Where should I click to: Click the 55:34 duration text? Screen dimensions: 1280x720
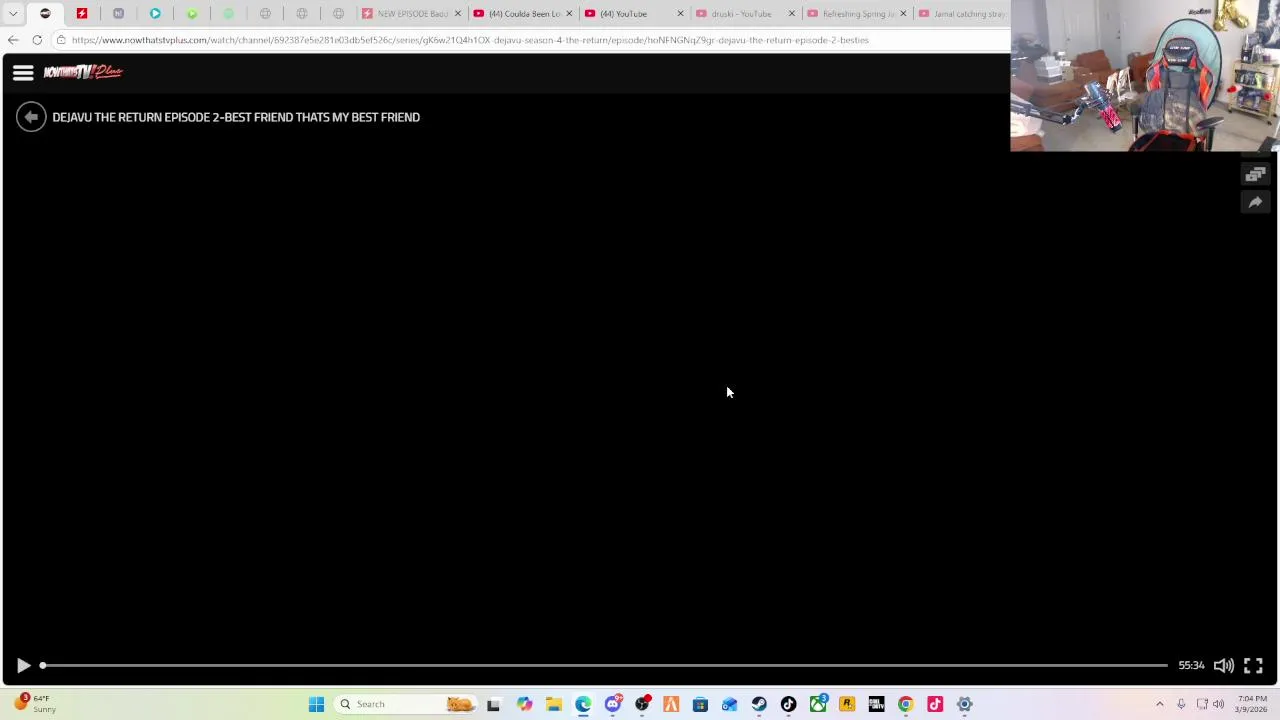coord(1191,666)
